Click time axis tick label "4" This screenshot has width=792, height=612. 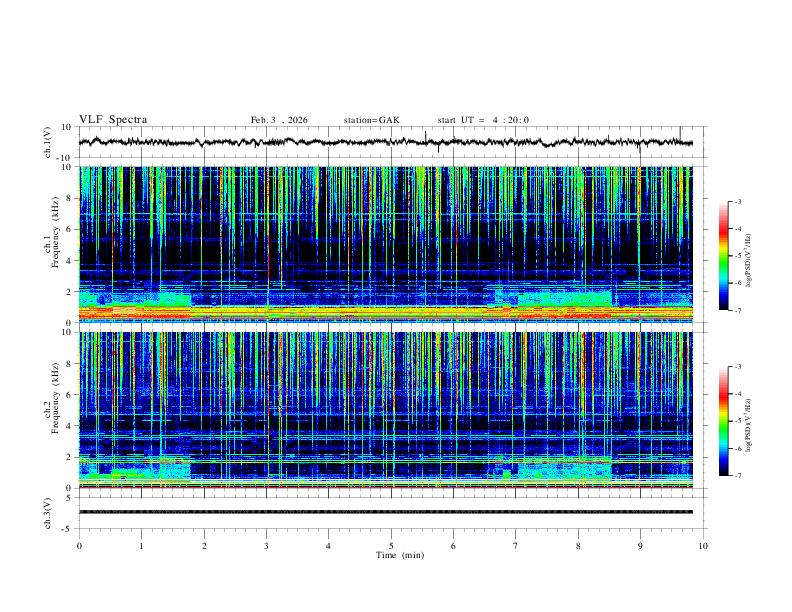click(329, 546)
